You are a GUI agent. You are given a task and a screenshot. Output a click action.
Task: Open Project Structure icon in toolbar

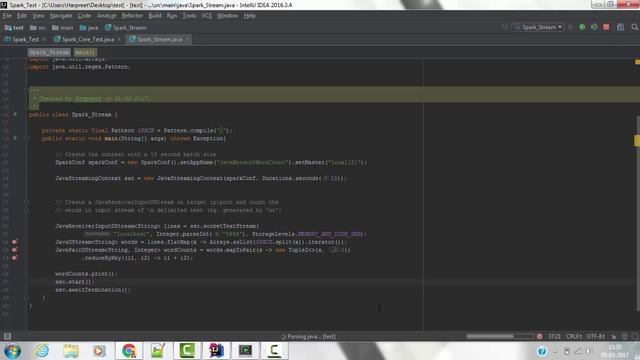click(620, 27)
